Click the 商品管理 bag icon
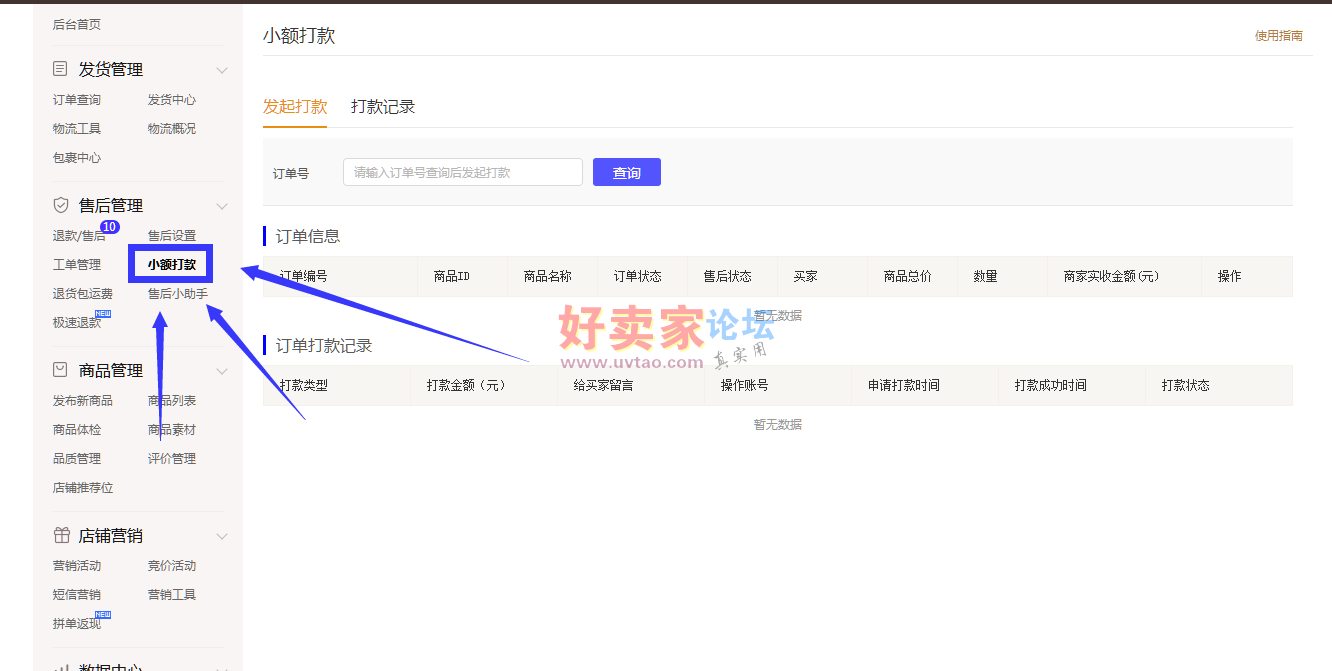 coord(61,370)
